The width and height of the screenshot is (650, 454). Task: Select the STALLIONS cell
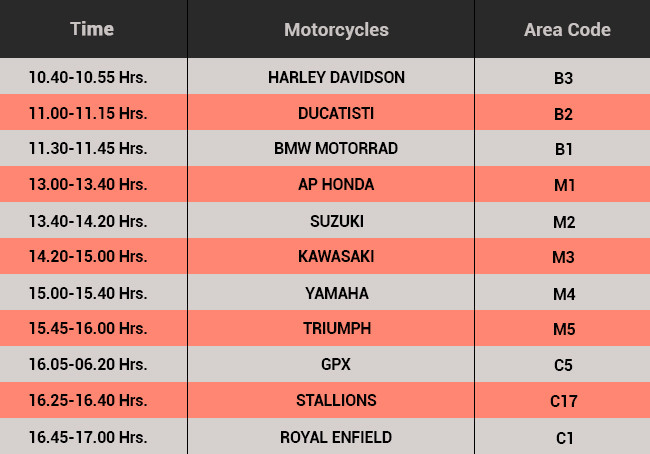point(336,401)
